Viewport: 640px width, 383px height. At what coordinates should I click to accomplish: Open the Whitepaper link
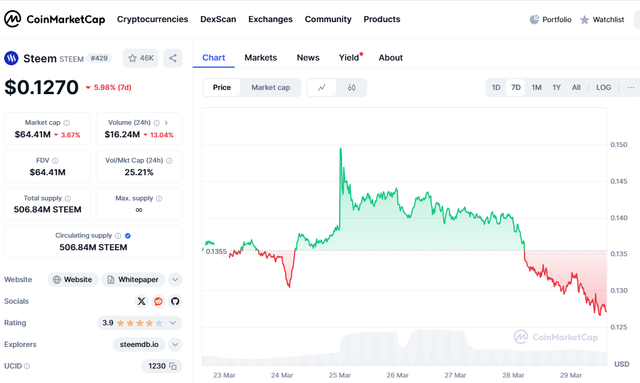133,280
